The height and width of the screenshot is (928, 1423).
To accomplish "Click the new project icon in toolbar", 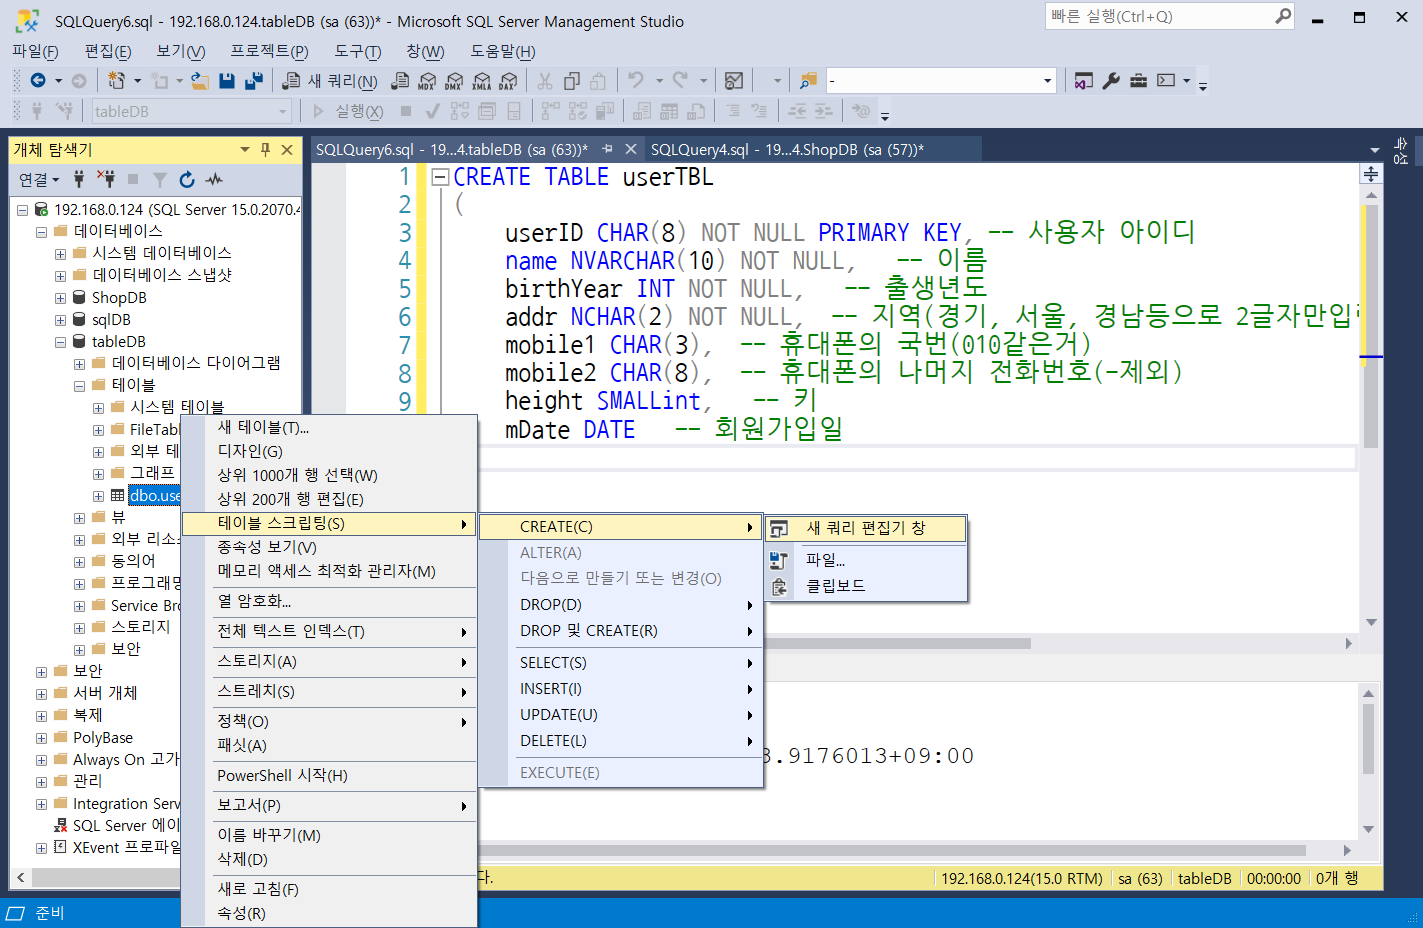I will pyautogui.click(x=117, y=81).
